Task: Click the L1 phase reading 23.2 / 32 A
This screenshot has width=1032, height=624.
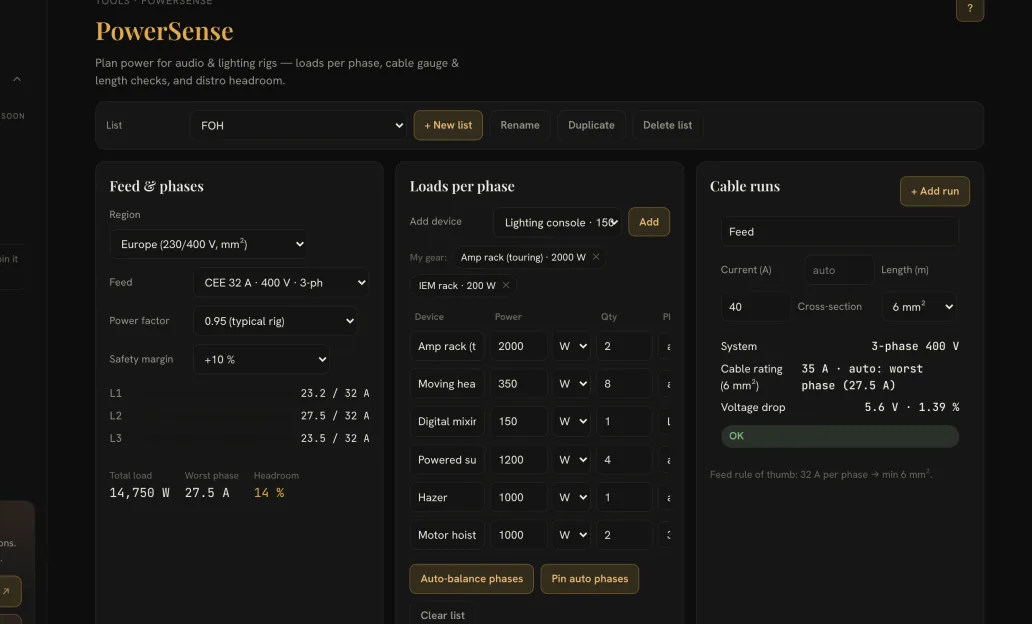Action: [x=335, y=393]
